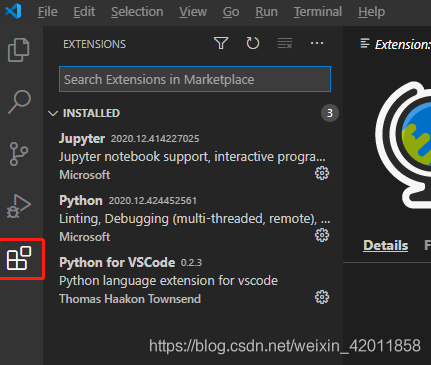Click Microsoft publisher under Python

[85, 237]
